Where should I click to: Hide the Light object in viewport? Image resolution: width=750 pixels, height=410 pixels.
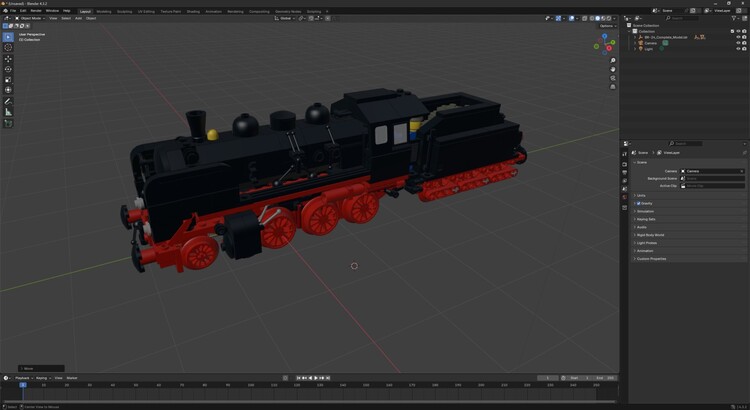[x=738, y=49]
